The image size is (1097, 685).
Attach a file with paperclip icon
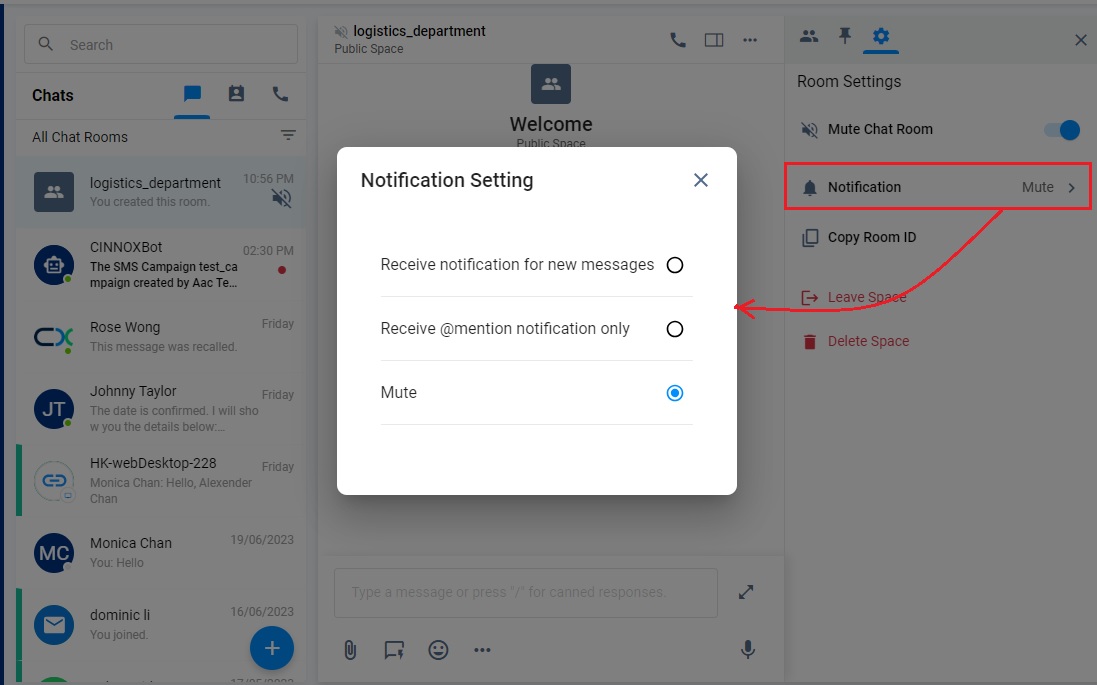point(350,650)
